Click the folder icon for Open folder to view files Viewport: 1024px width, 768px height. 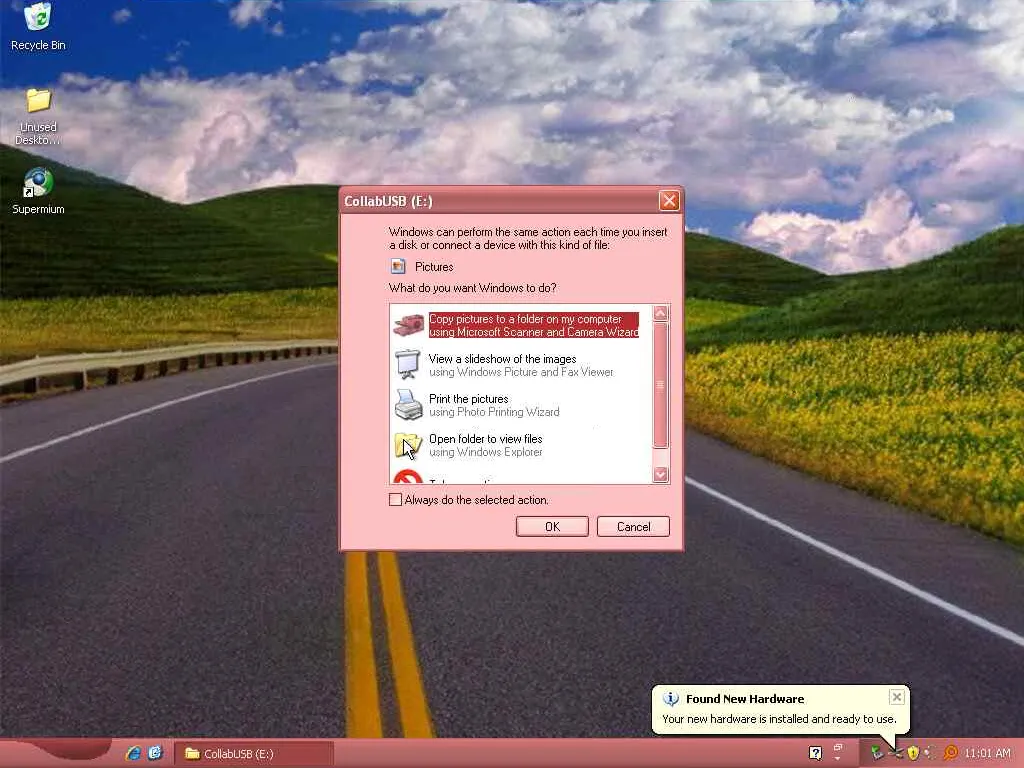pos(408,445)
